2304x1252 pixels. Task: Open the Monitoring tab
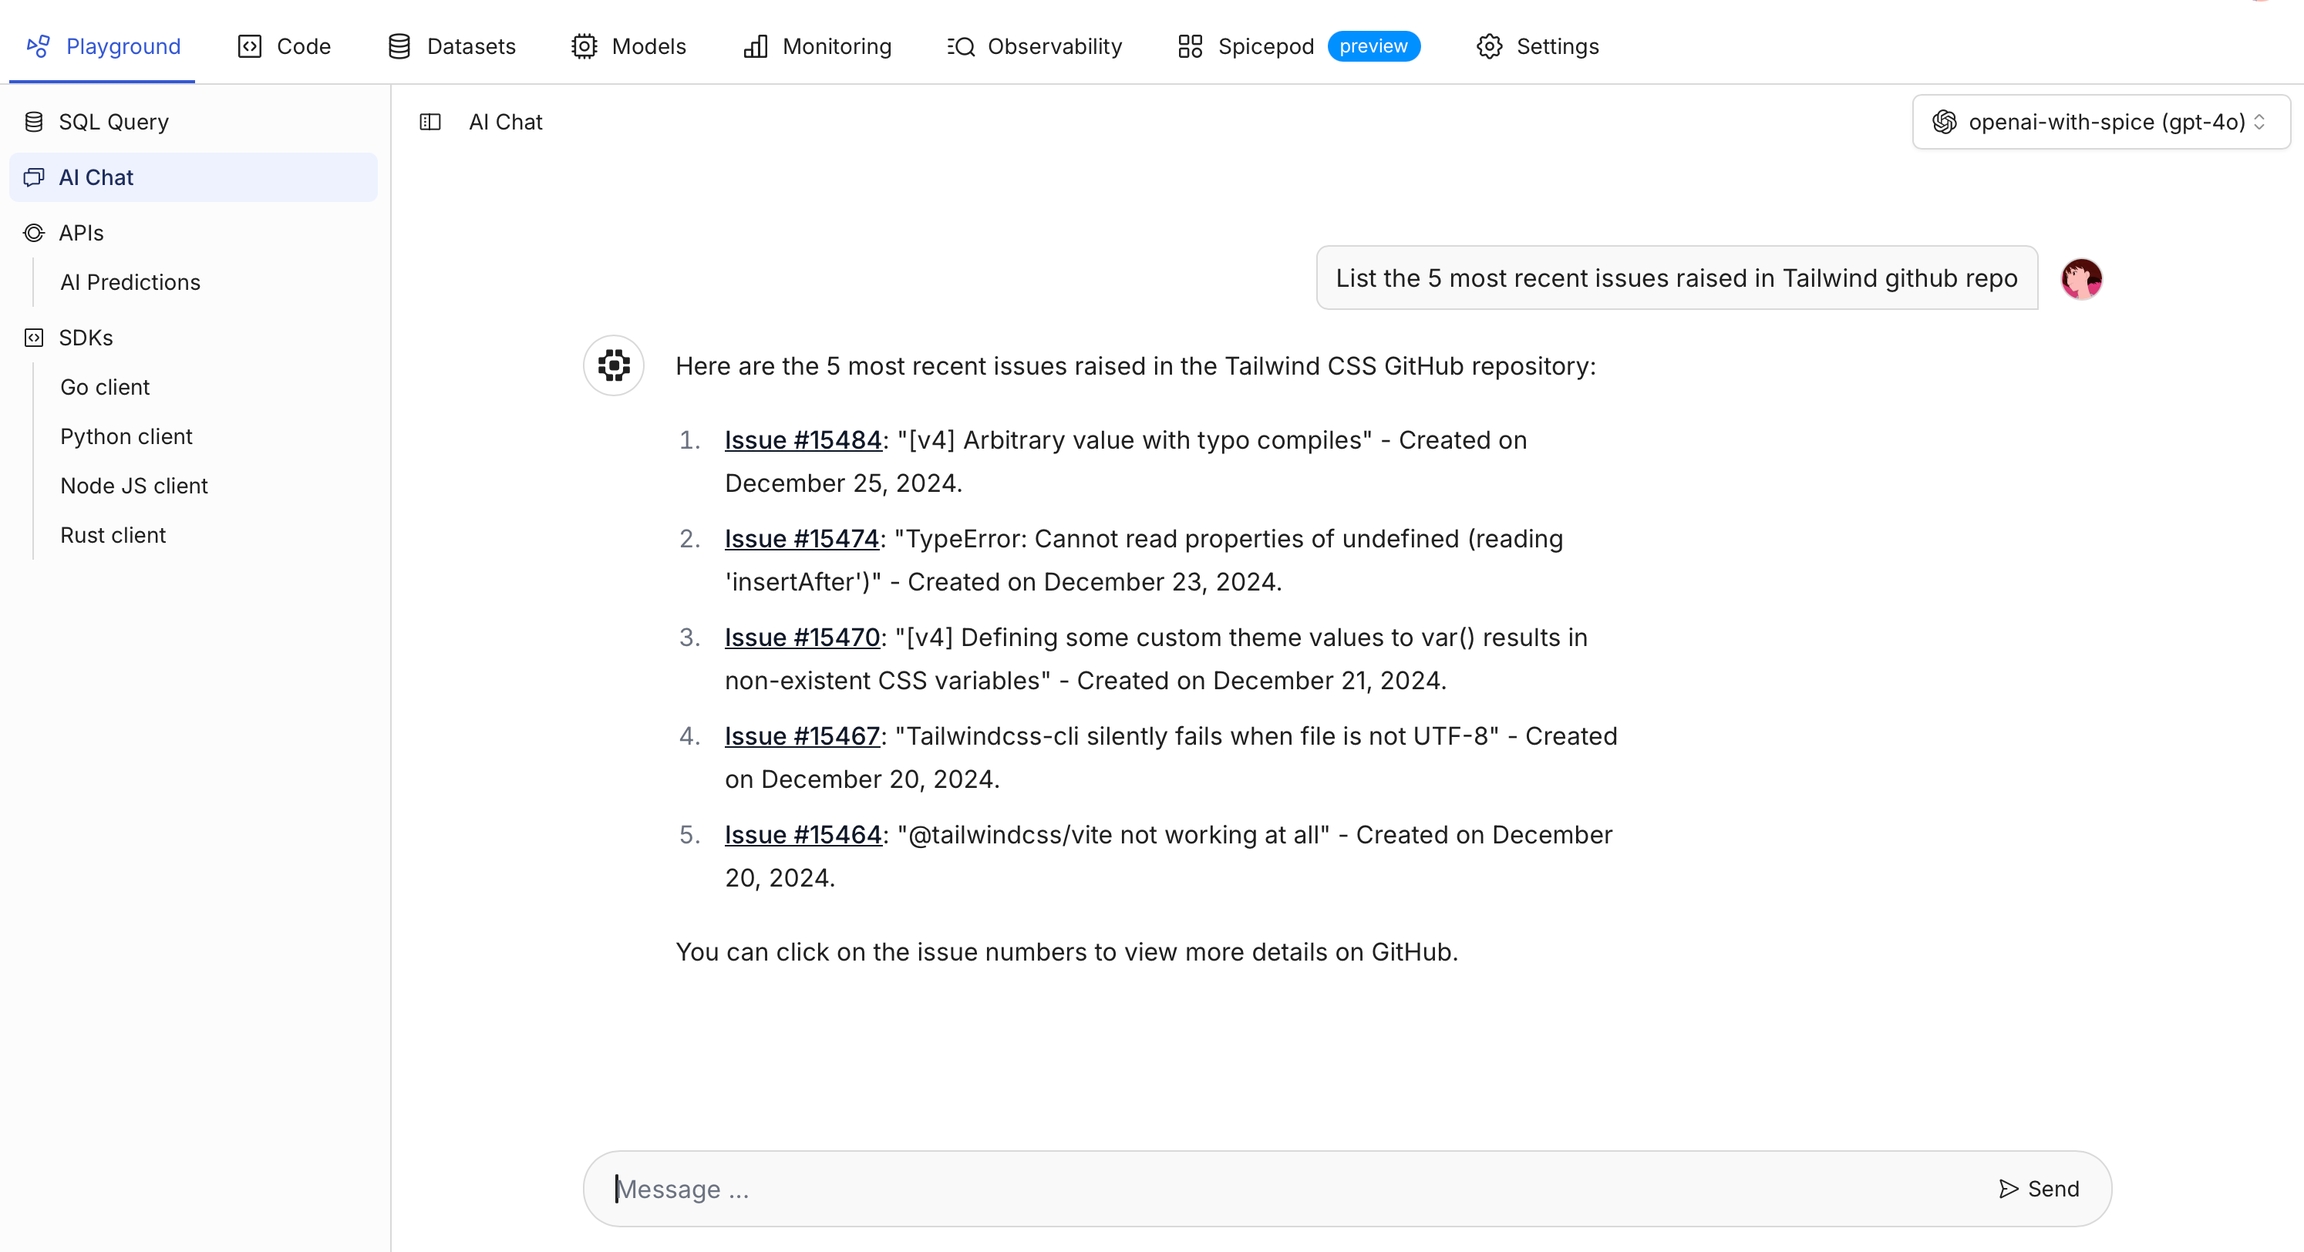818,46
